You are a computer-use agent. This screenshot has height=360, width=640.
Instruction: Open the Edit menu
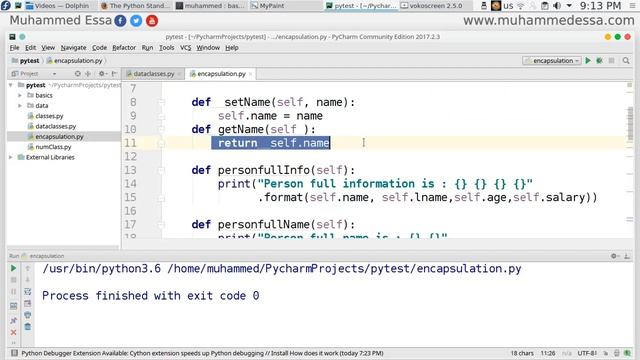(30, 48)
